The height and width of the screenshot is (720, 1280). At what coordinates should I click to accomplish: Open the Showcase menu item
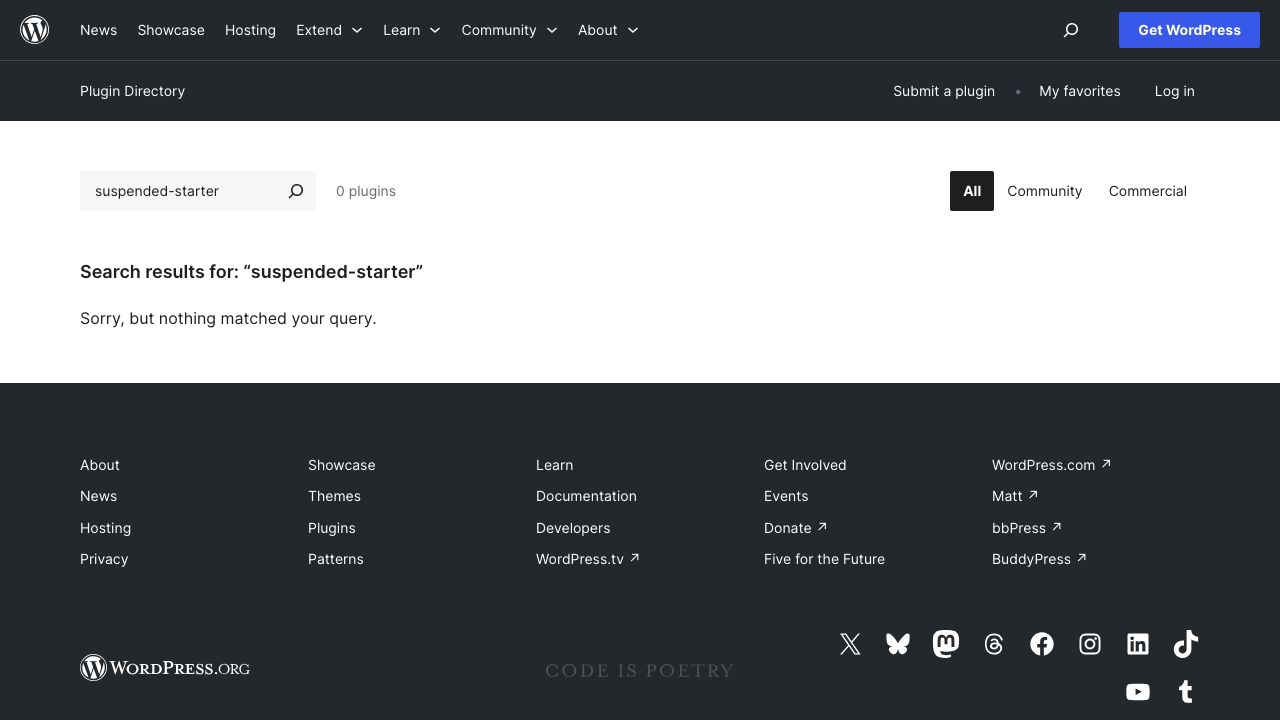tap(171, 30)
